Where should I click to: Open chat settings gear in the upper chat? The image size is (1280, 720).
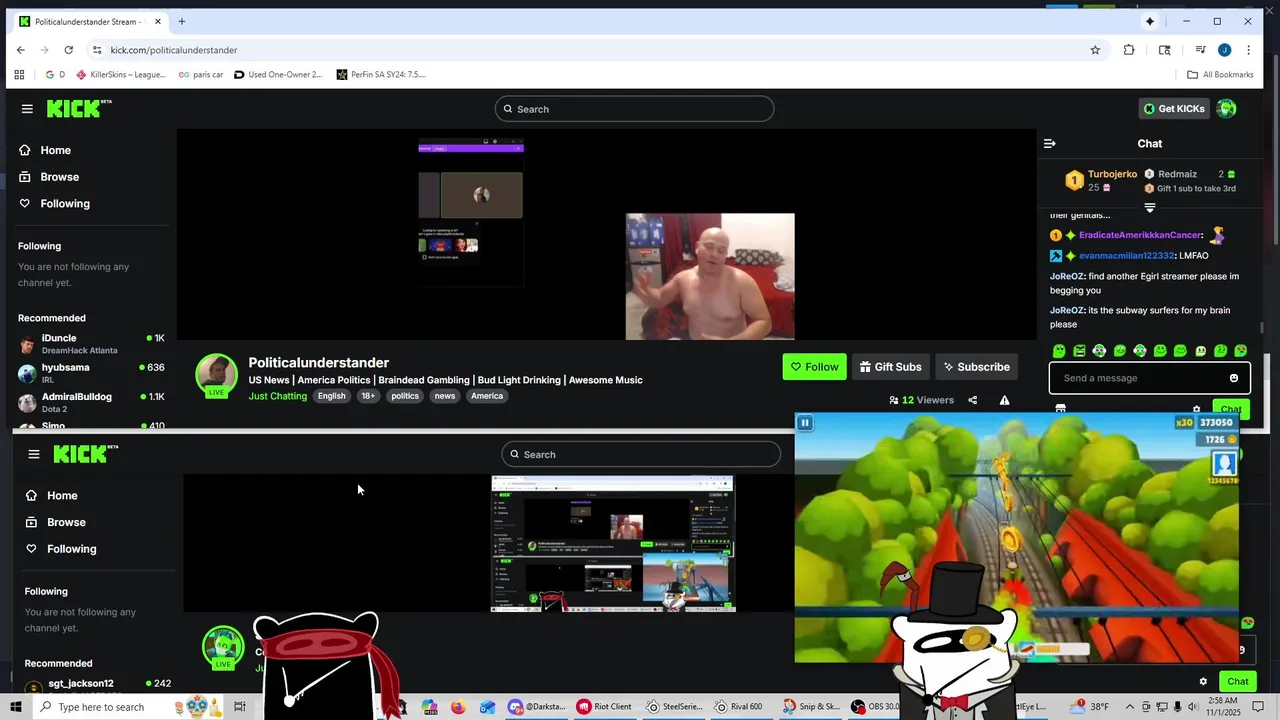point(1196,409)
